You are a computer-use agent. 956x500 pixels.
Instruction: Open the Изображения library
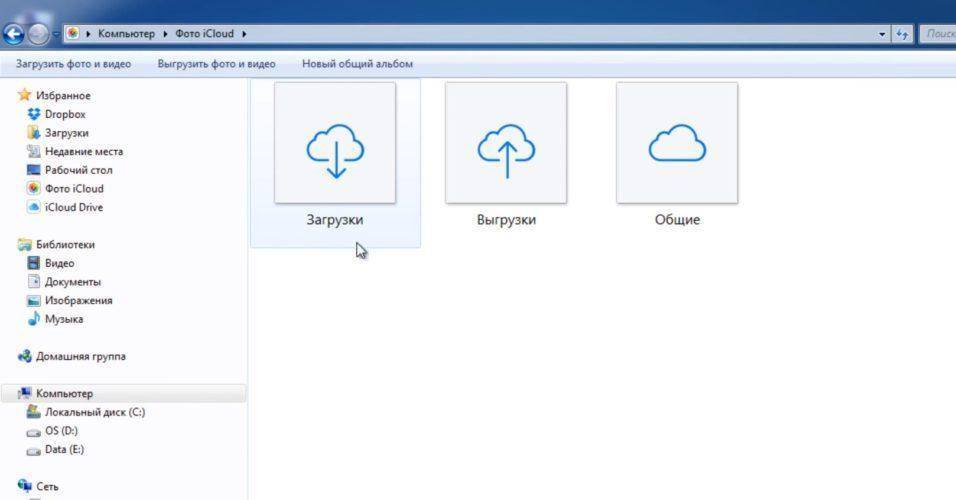click(78, 300)
